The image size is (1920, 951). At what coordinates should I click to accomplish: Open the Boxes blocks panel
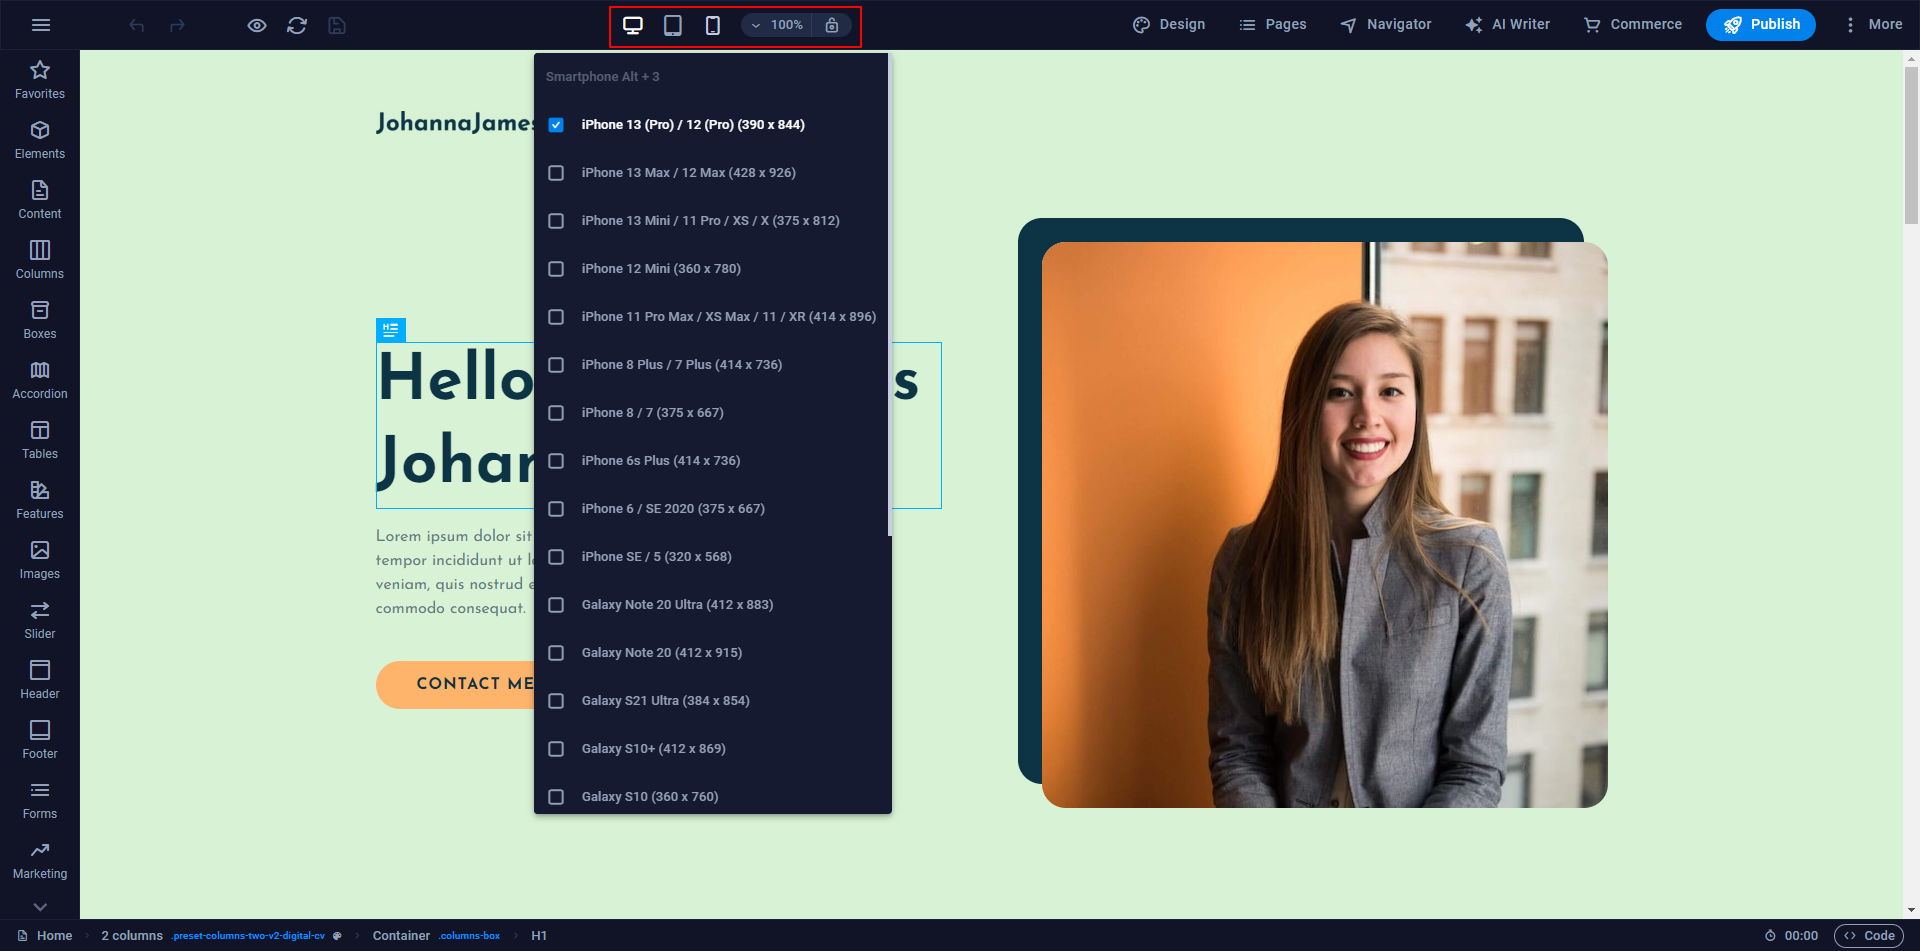pos(40,320)
